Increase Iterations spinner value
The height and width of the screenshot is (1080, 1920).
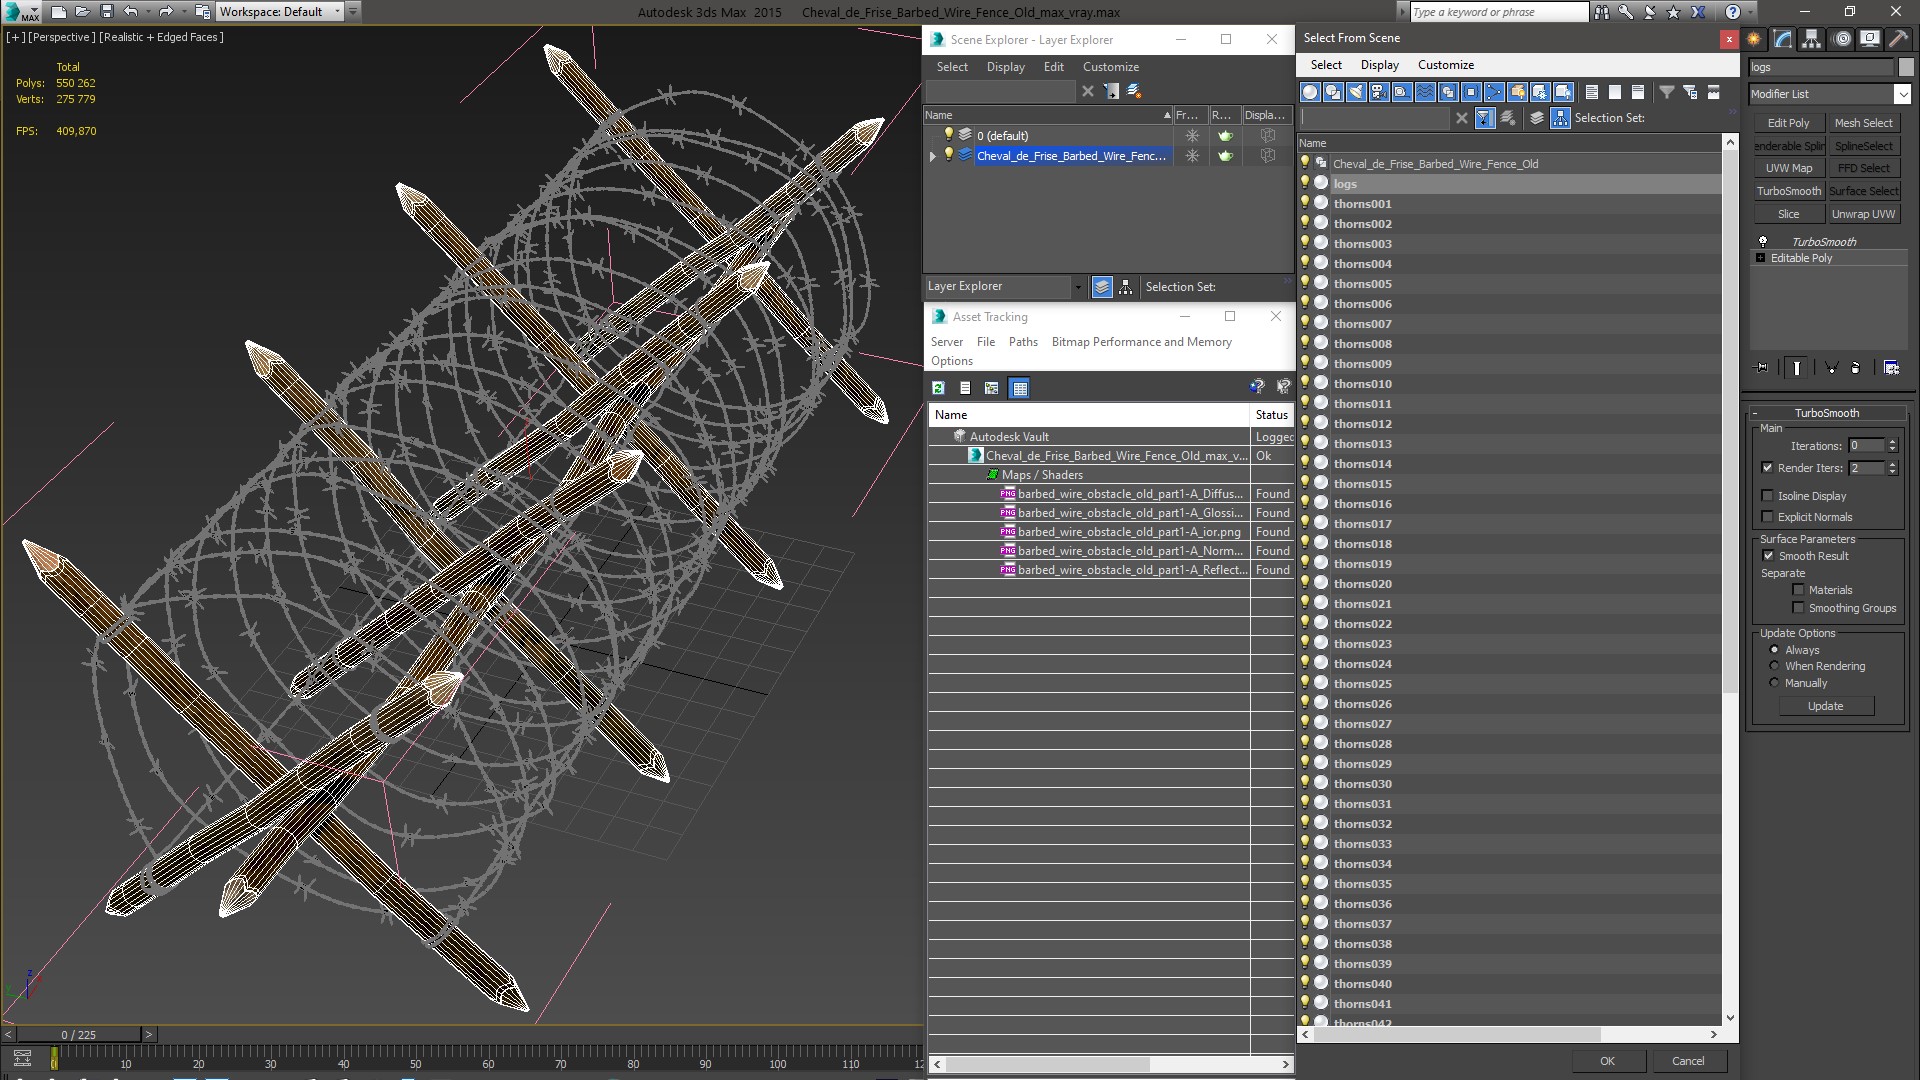1892,442
